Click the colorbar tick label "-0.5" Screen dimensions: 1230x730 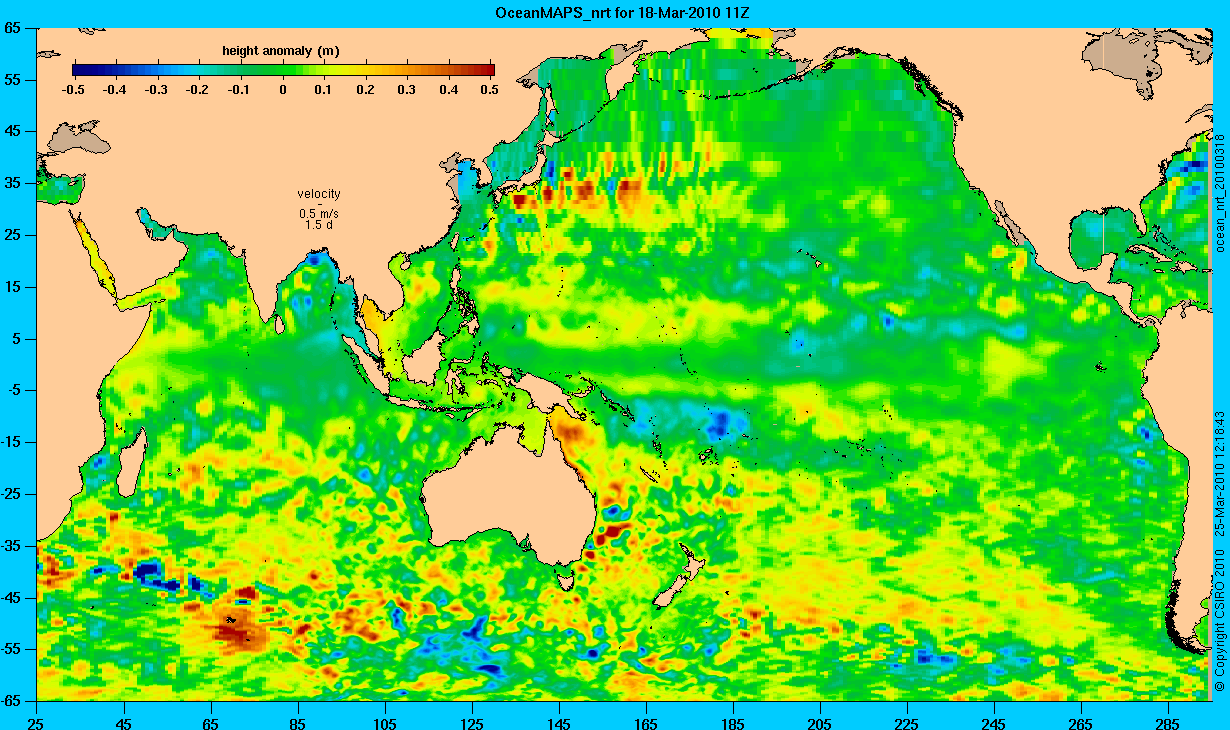[x=73, y=90]
